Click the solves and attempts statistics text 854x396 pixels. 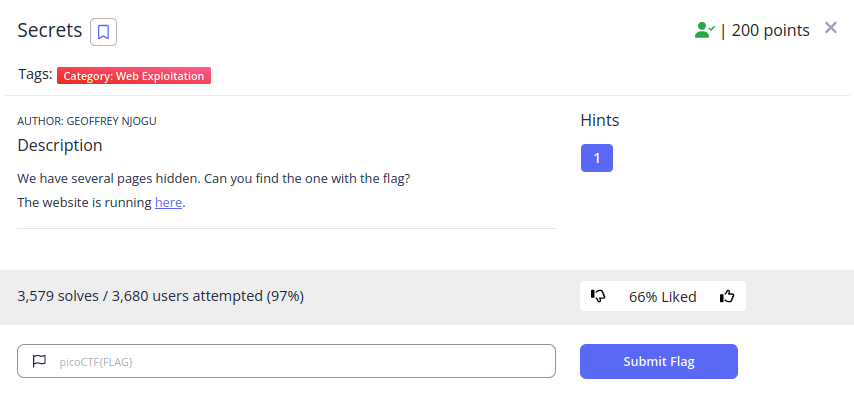pos(161,296)
